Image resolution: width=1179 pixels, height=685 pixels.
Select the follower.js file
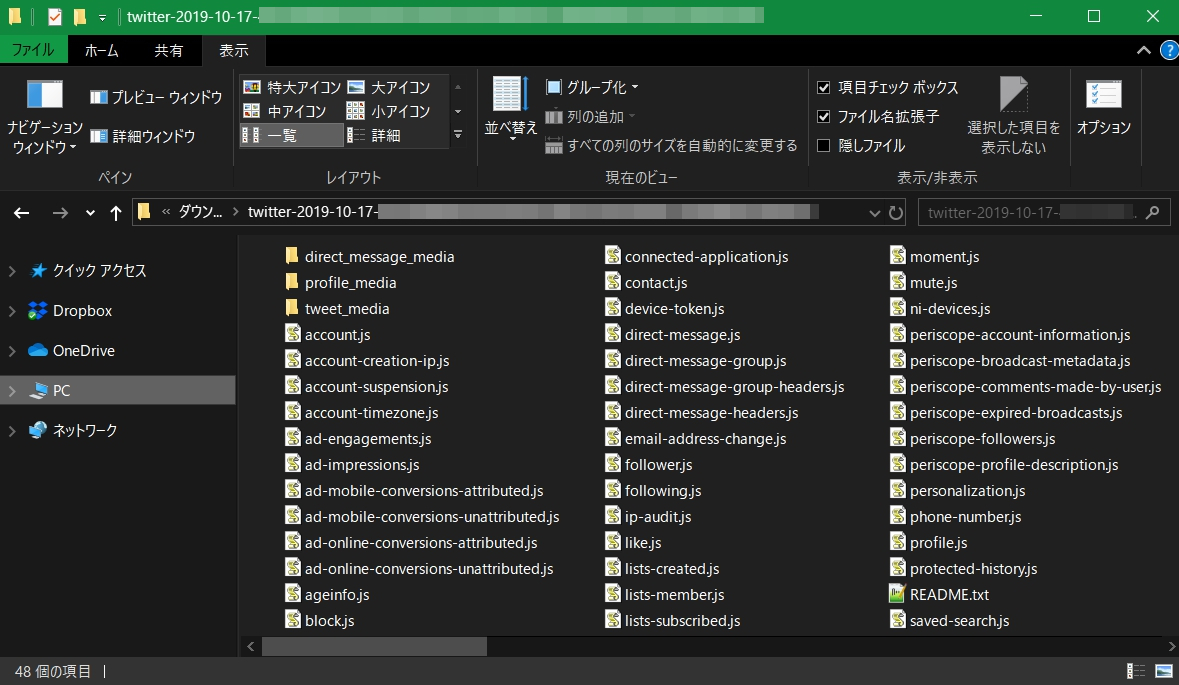coord(649,465)
